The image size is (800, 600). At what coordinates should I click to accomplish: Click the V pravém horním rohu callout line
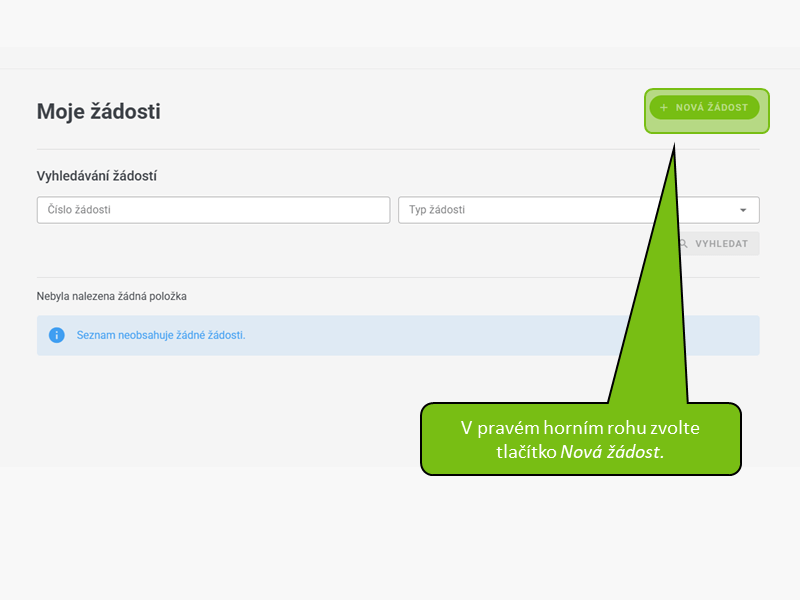tap(580, 428)
